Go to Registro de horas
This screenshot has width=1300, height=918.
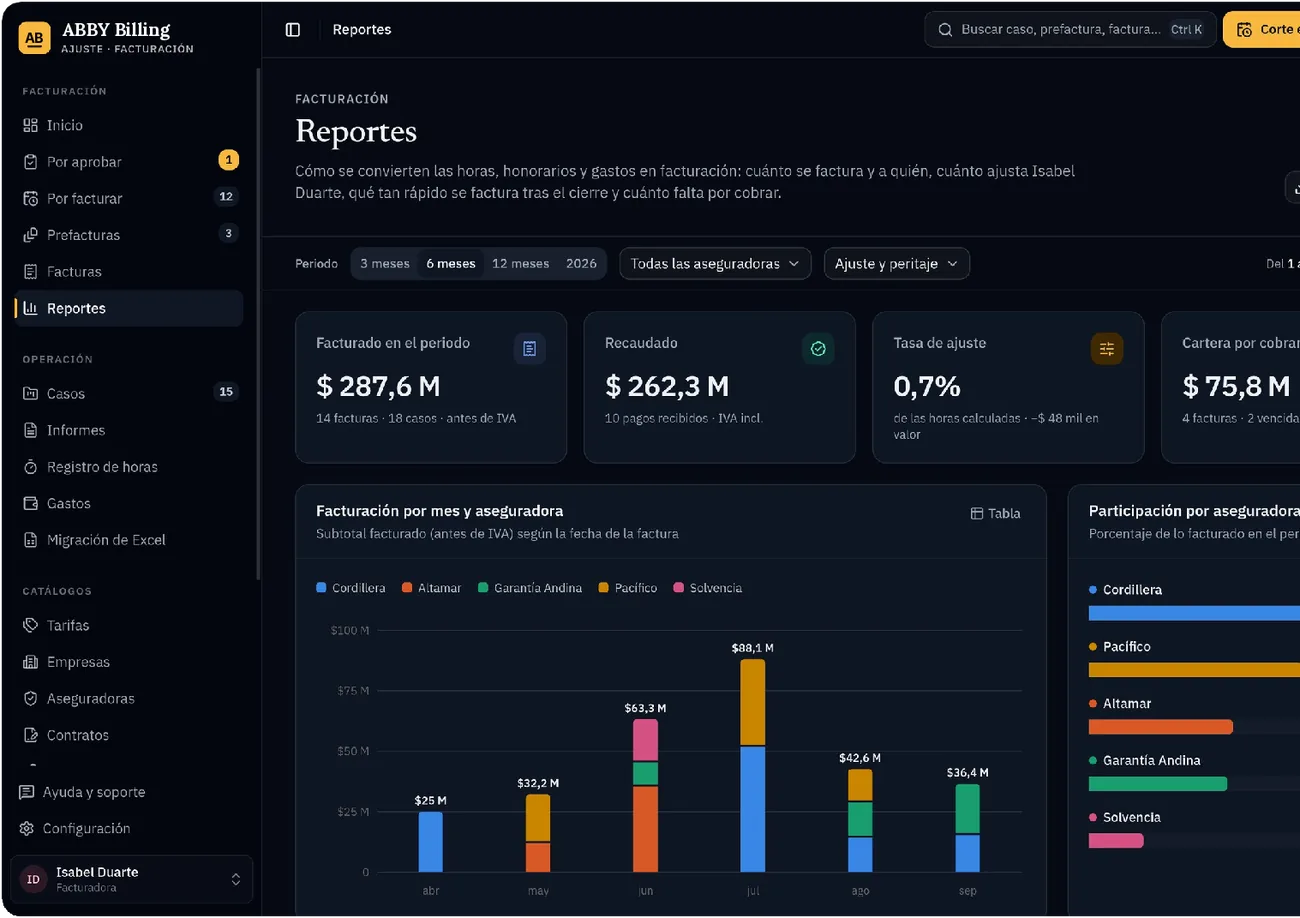tap(129, 467)
